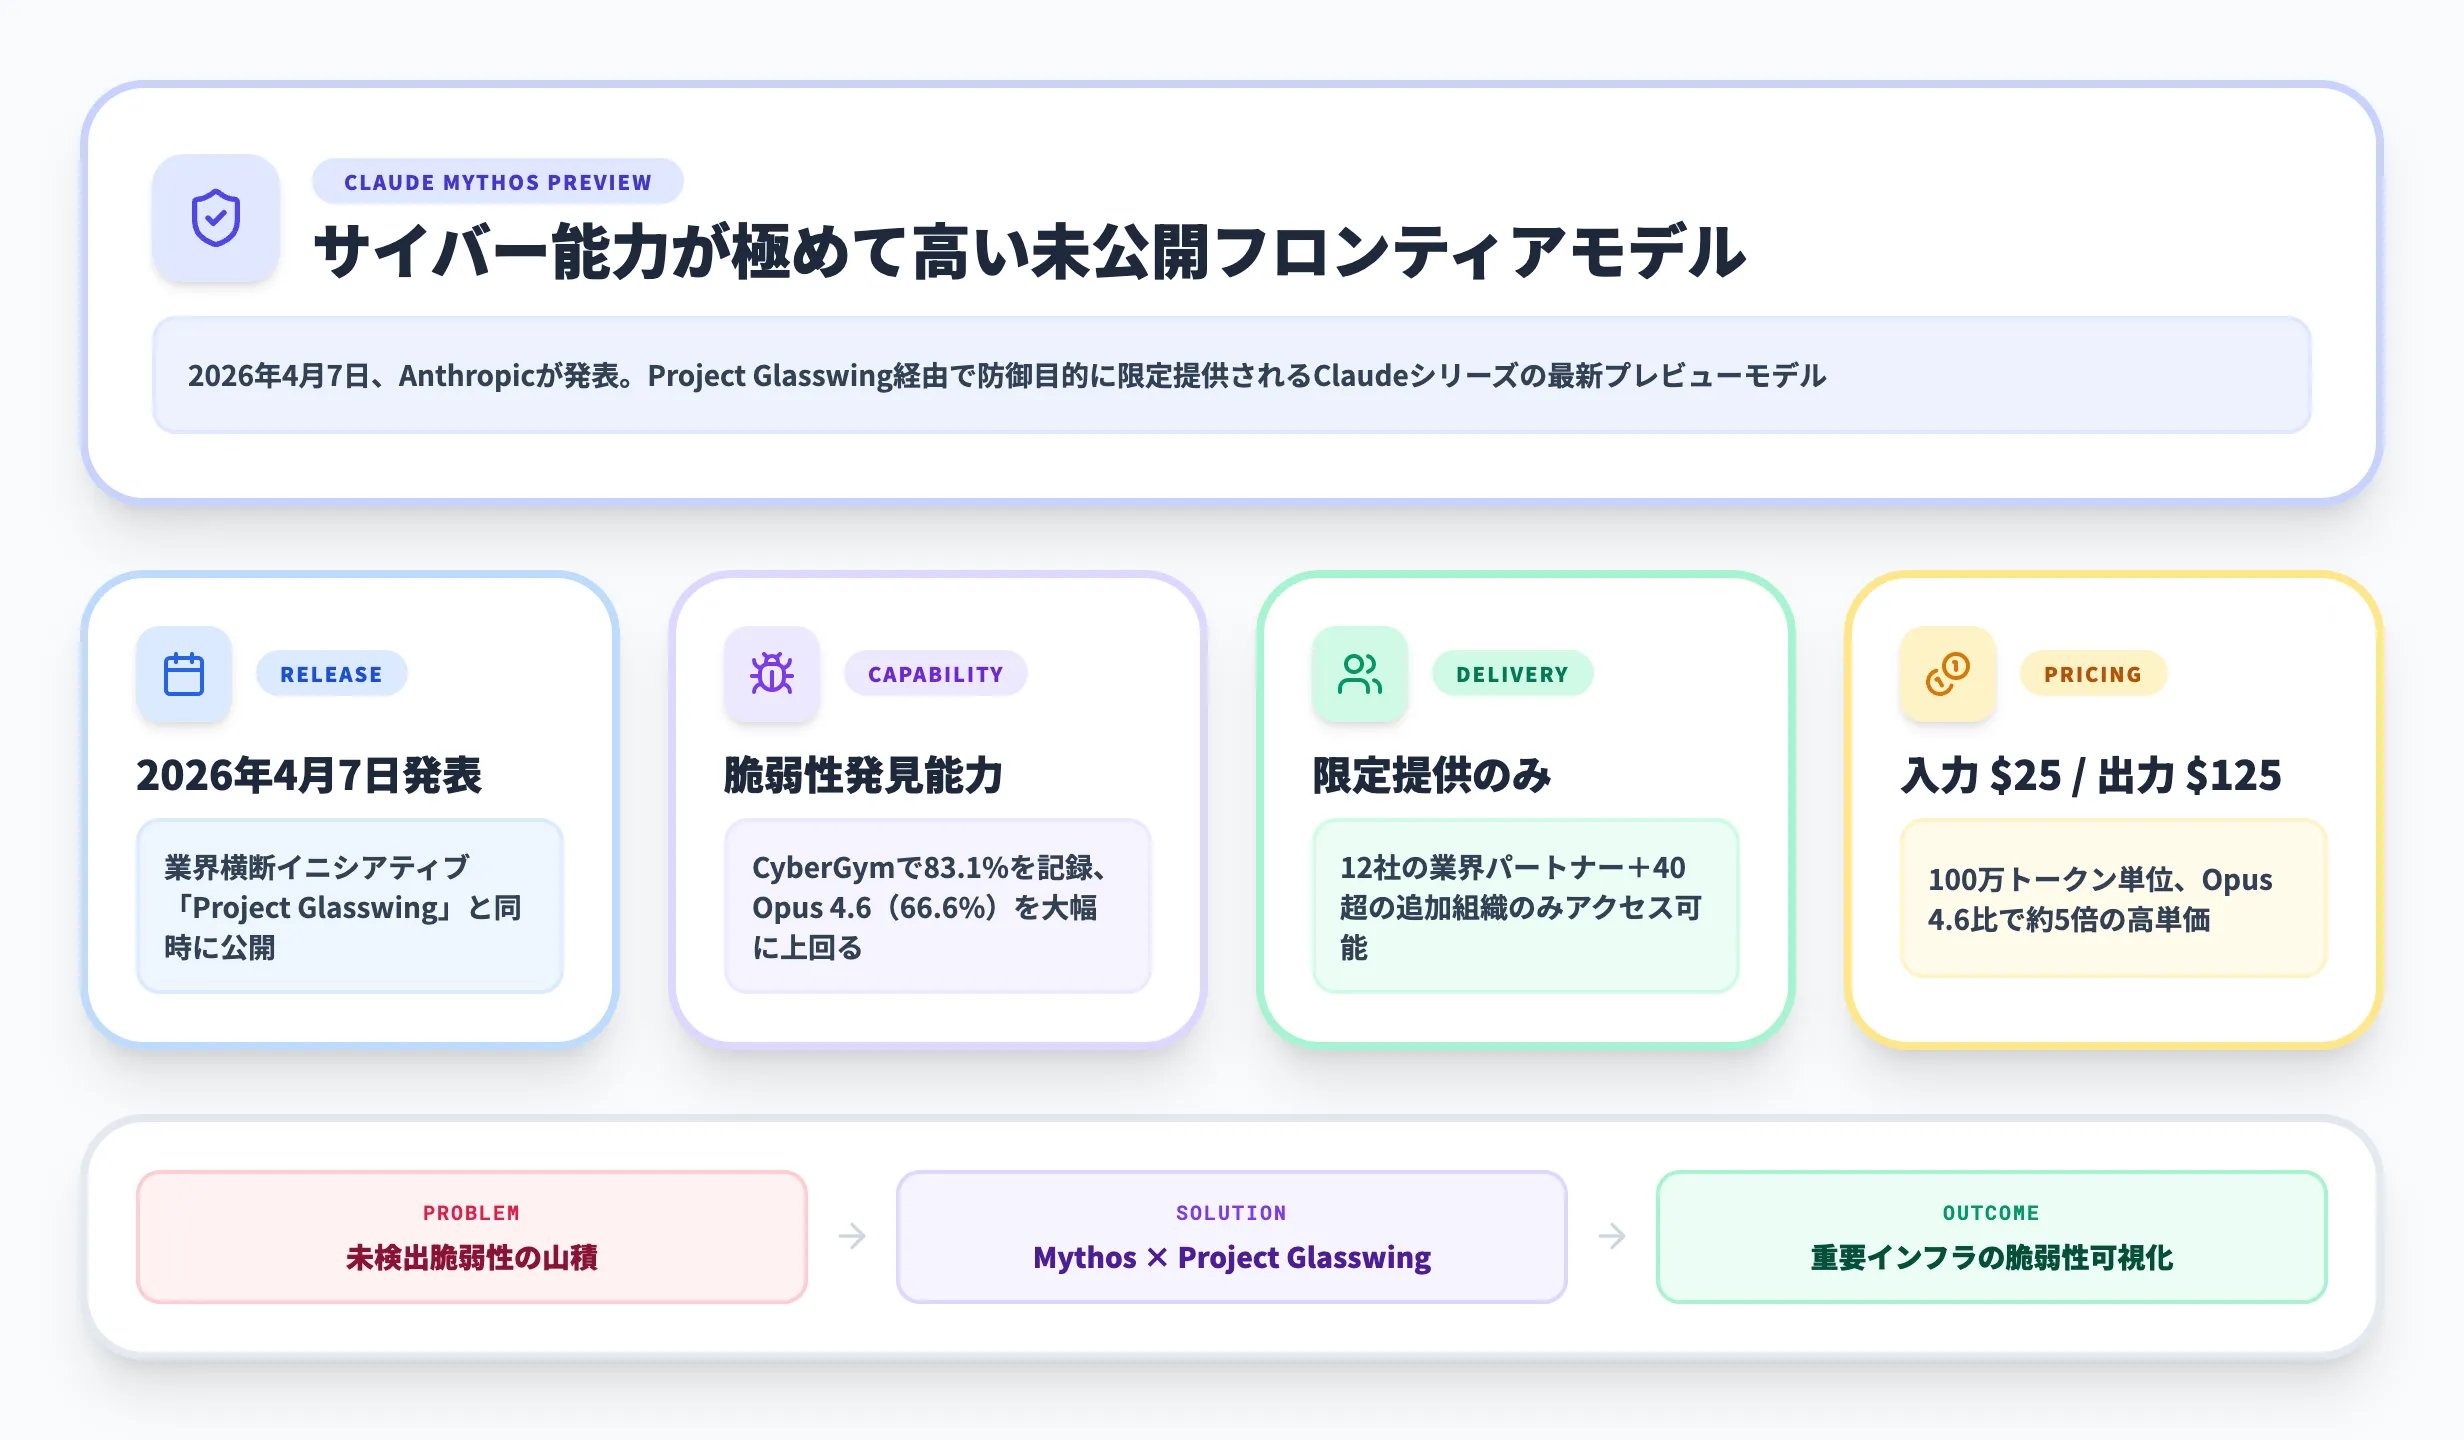Viewport: 2464px width, 1440px height.
Task: Click the PROBLEM box labeled 未検出脆弱性の山積
Action: click(x=471, y=1237)
